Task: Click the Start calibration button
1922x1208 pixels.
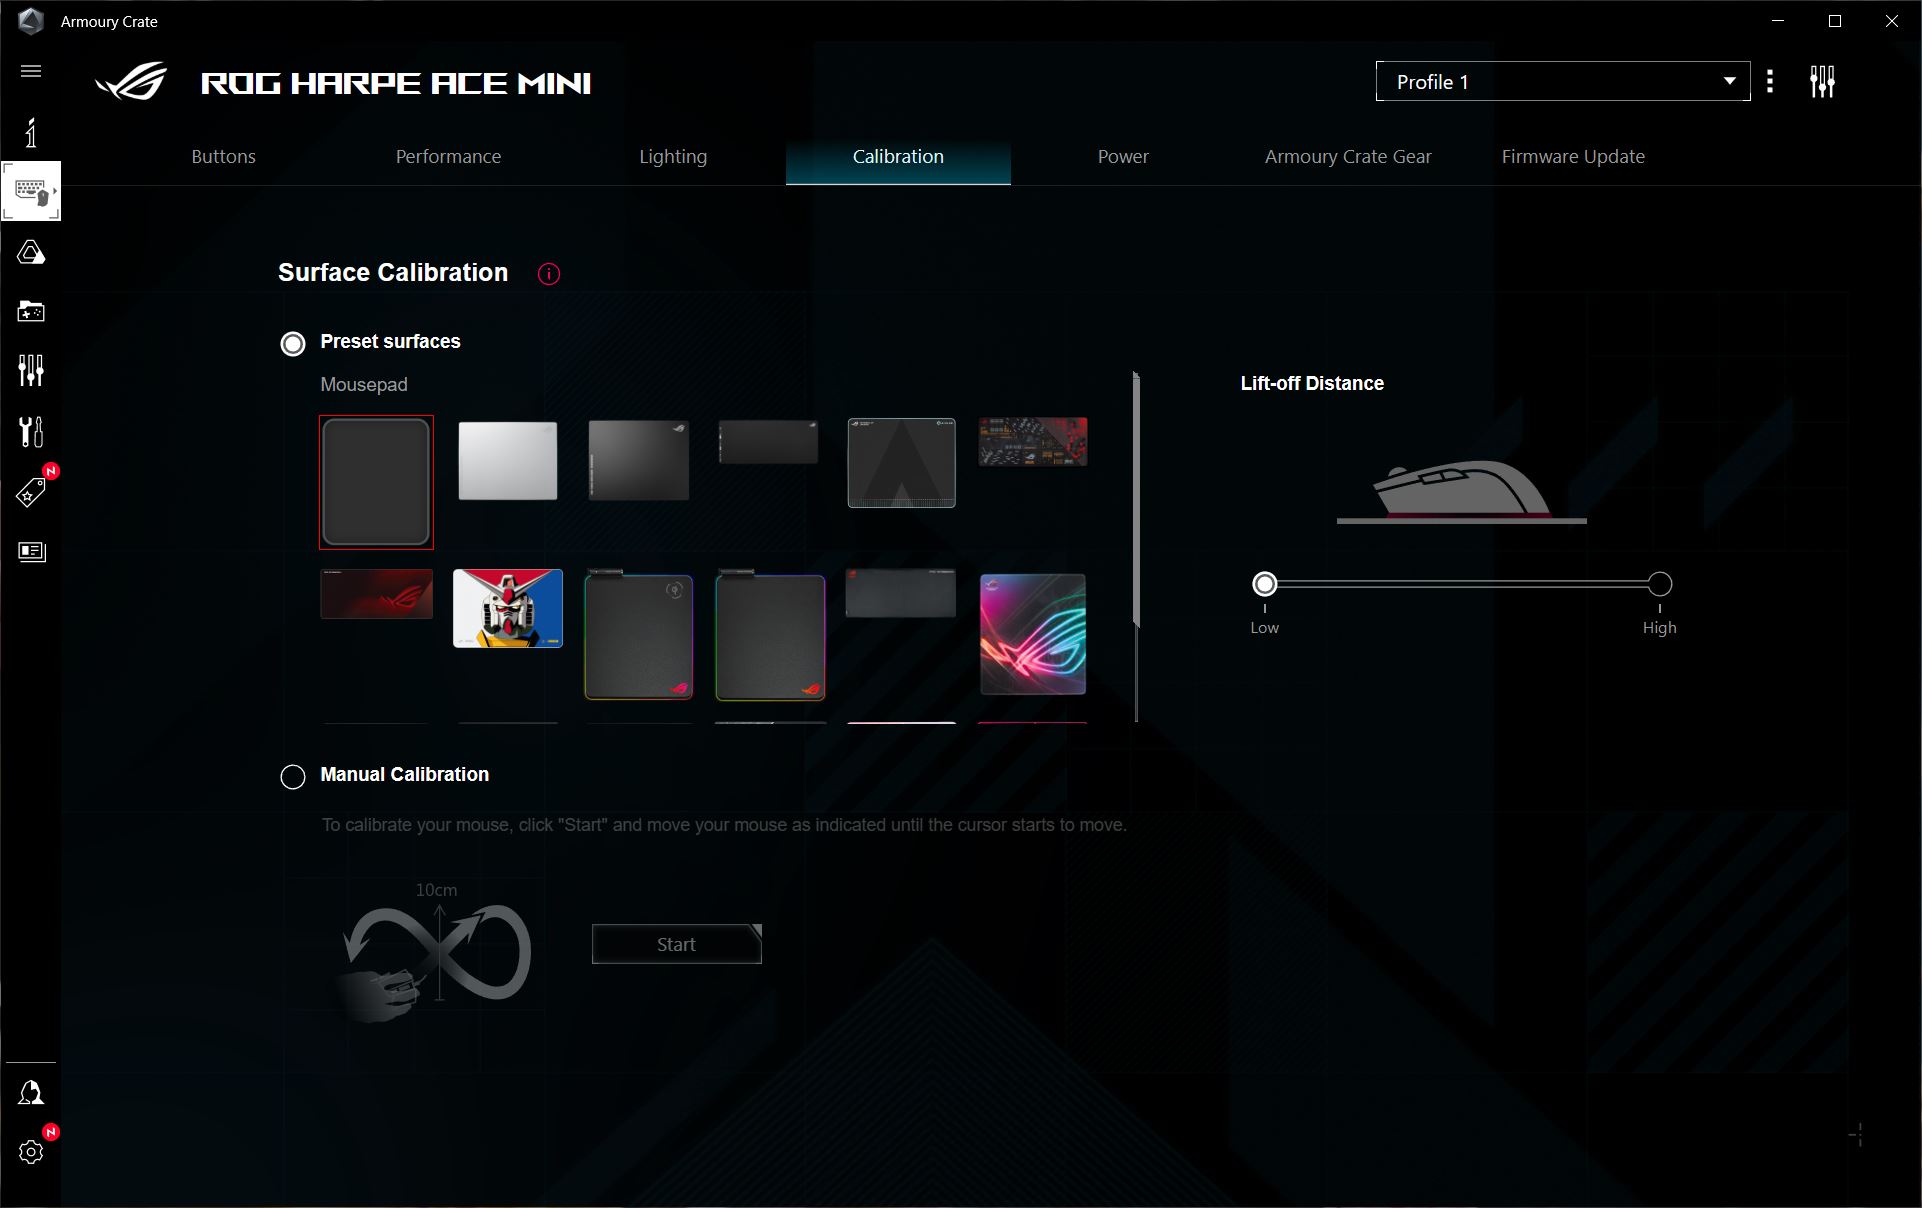Action: point(677,944)
